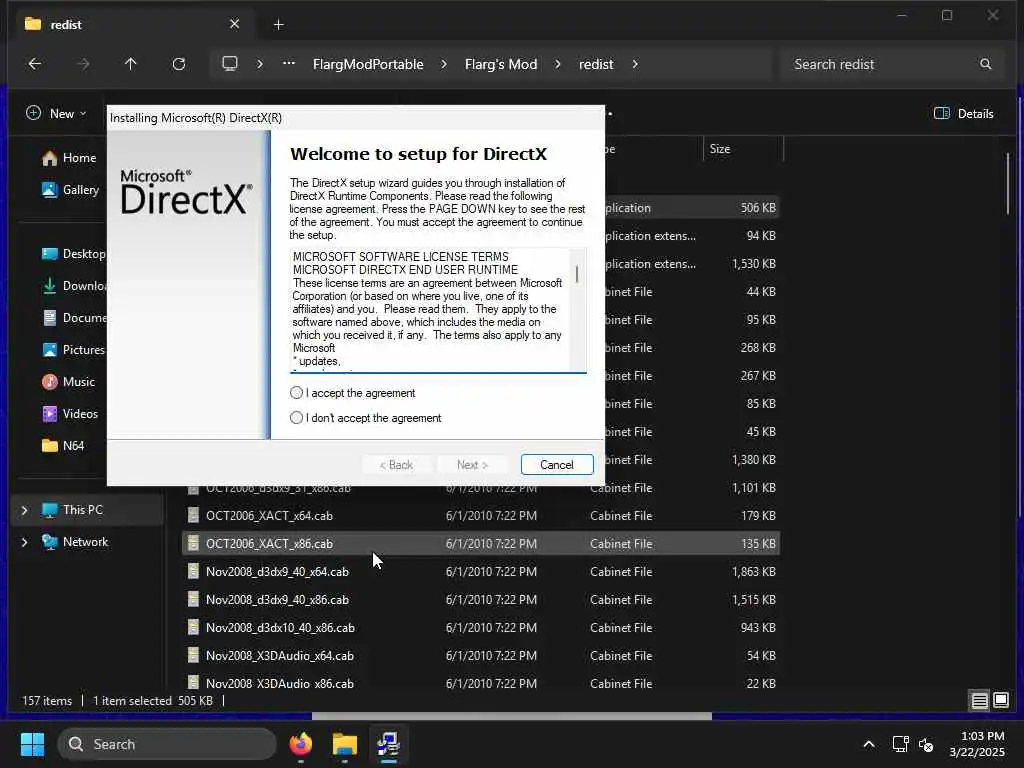This screenshot has width=1024, height=768.
Task: Click FlargModPortable breadcrumb
Action: (x=368, y=64)
